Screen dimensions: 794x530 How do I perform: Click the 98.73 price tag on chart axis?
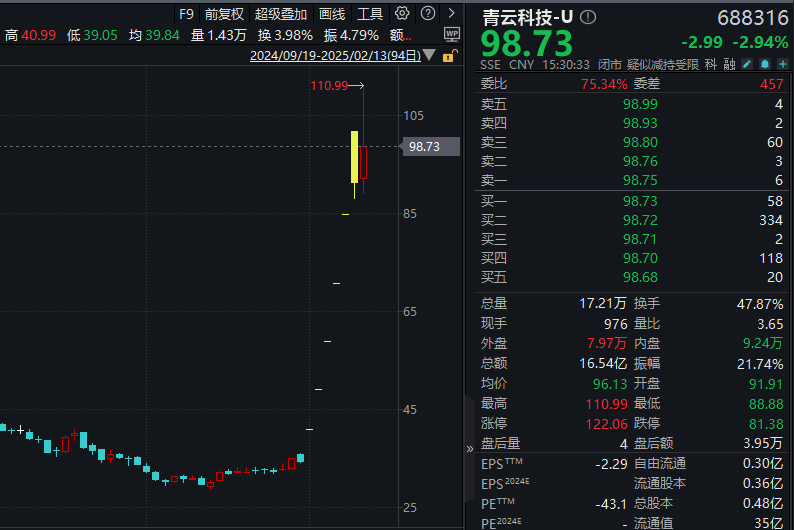point(431,147)
